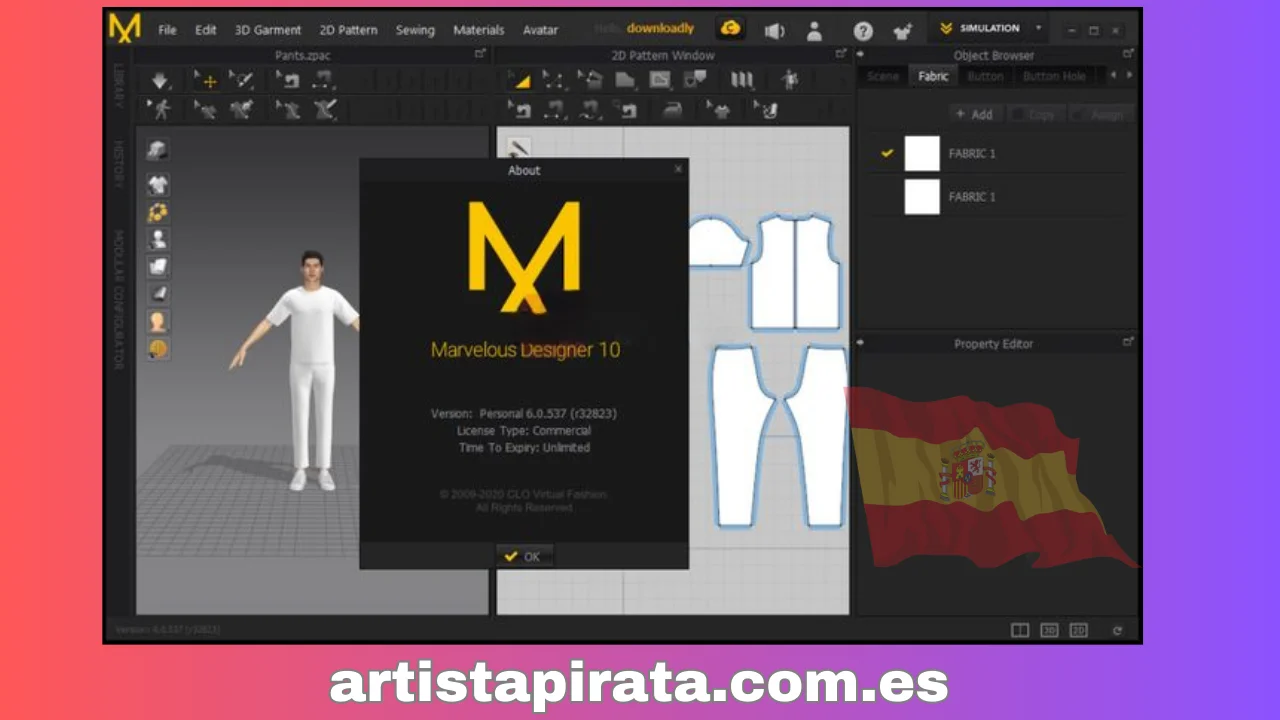Click the shirt with plus icon in top bar
1280x720 pixels.
pyautogui.click(x=903, y=32)
